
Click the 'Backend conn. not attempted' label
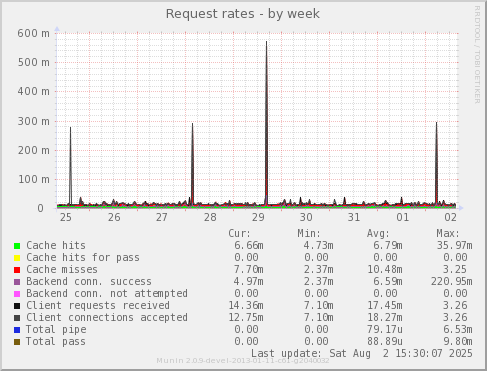(x=107, y=293)
